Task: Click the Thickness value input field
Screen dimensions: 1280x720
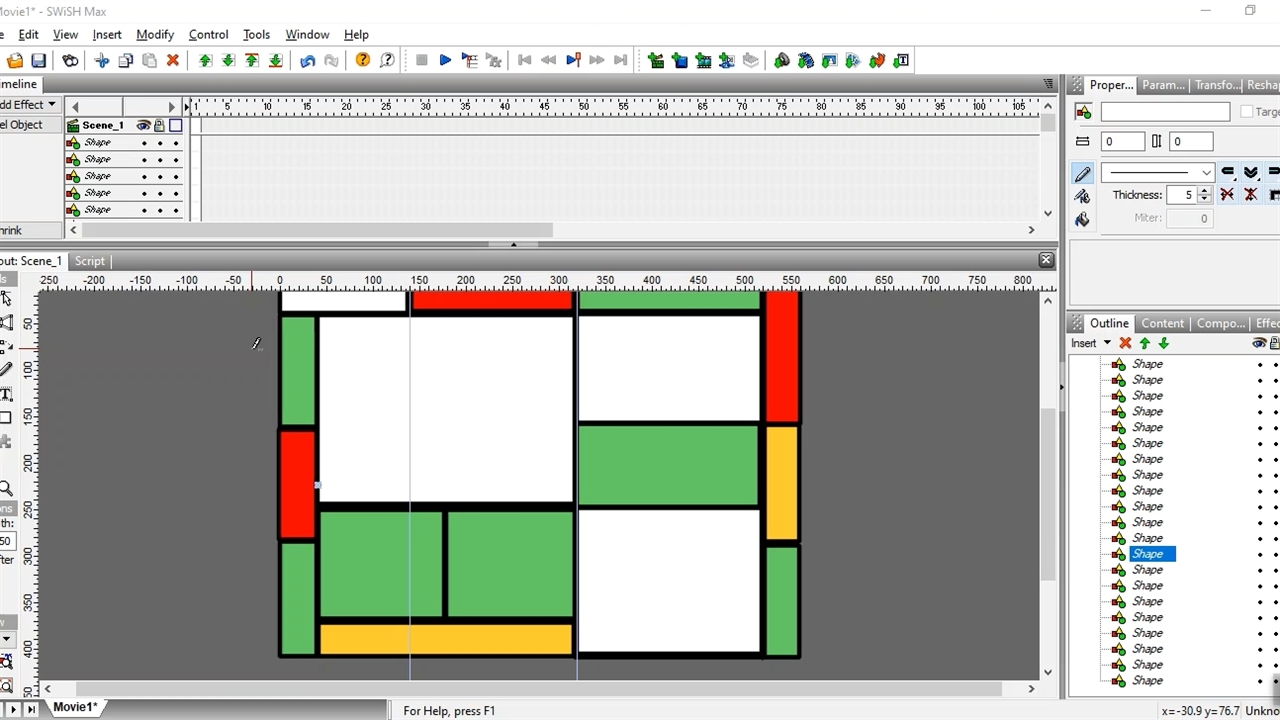Action: [1182, 195]
